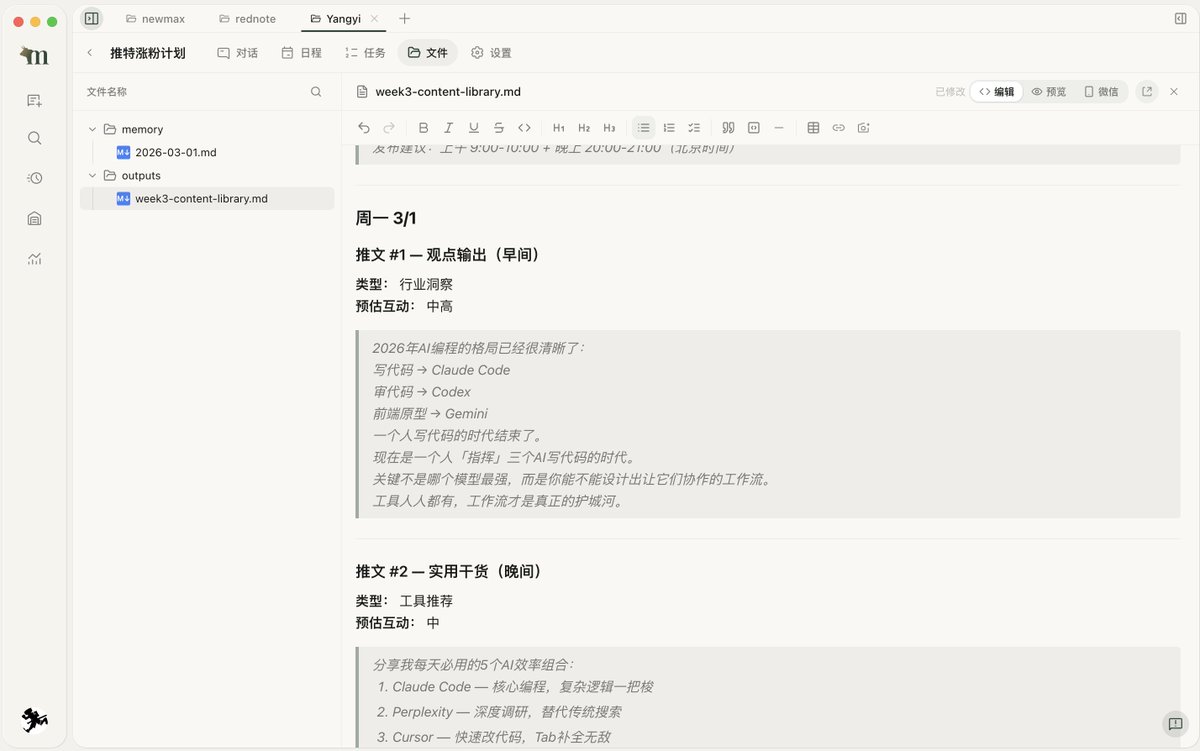Toggle underline formatting

pyautogui.click(x=473, y=128)
